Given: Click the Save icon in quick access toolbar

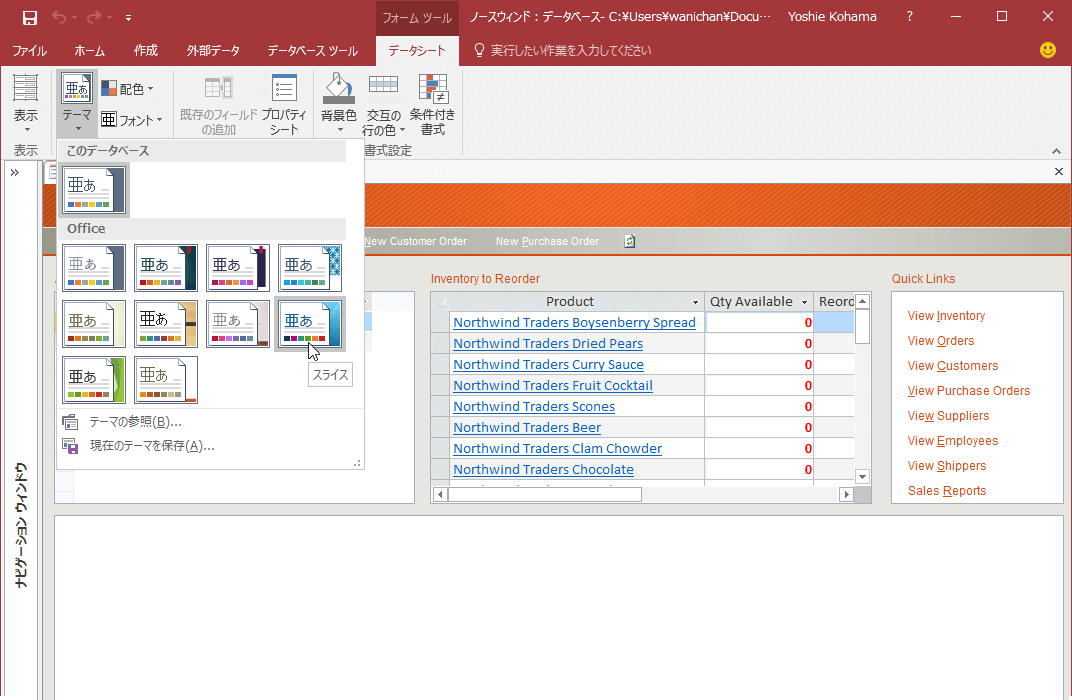Looking at the screenshot, I should pos(29,18).
